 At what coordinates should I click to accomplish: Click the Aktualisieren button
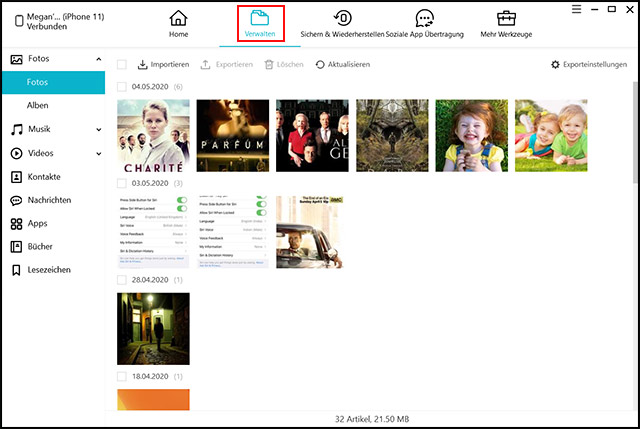343,64
